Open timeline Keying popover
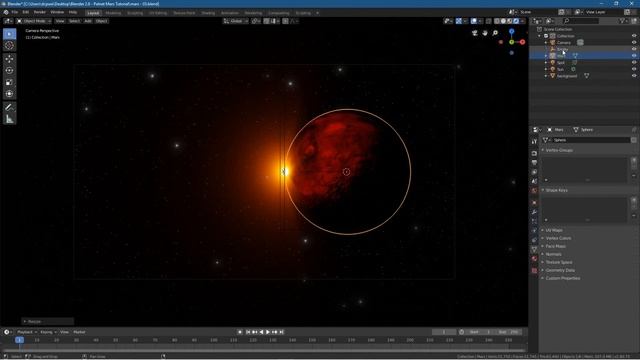Viewport: 640px width, 360px height. tap(48, 332)
